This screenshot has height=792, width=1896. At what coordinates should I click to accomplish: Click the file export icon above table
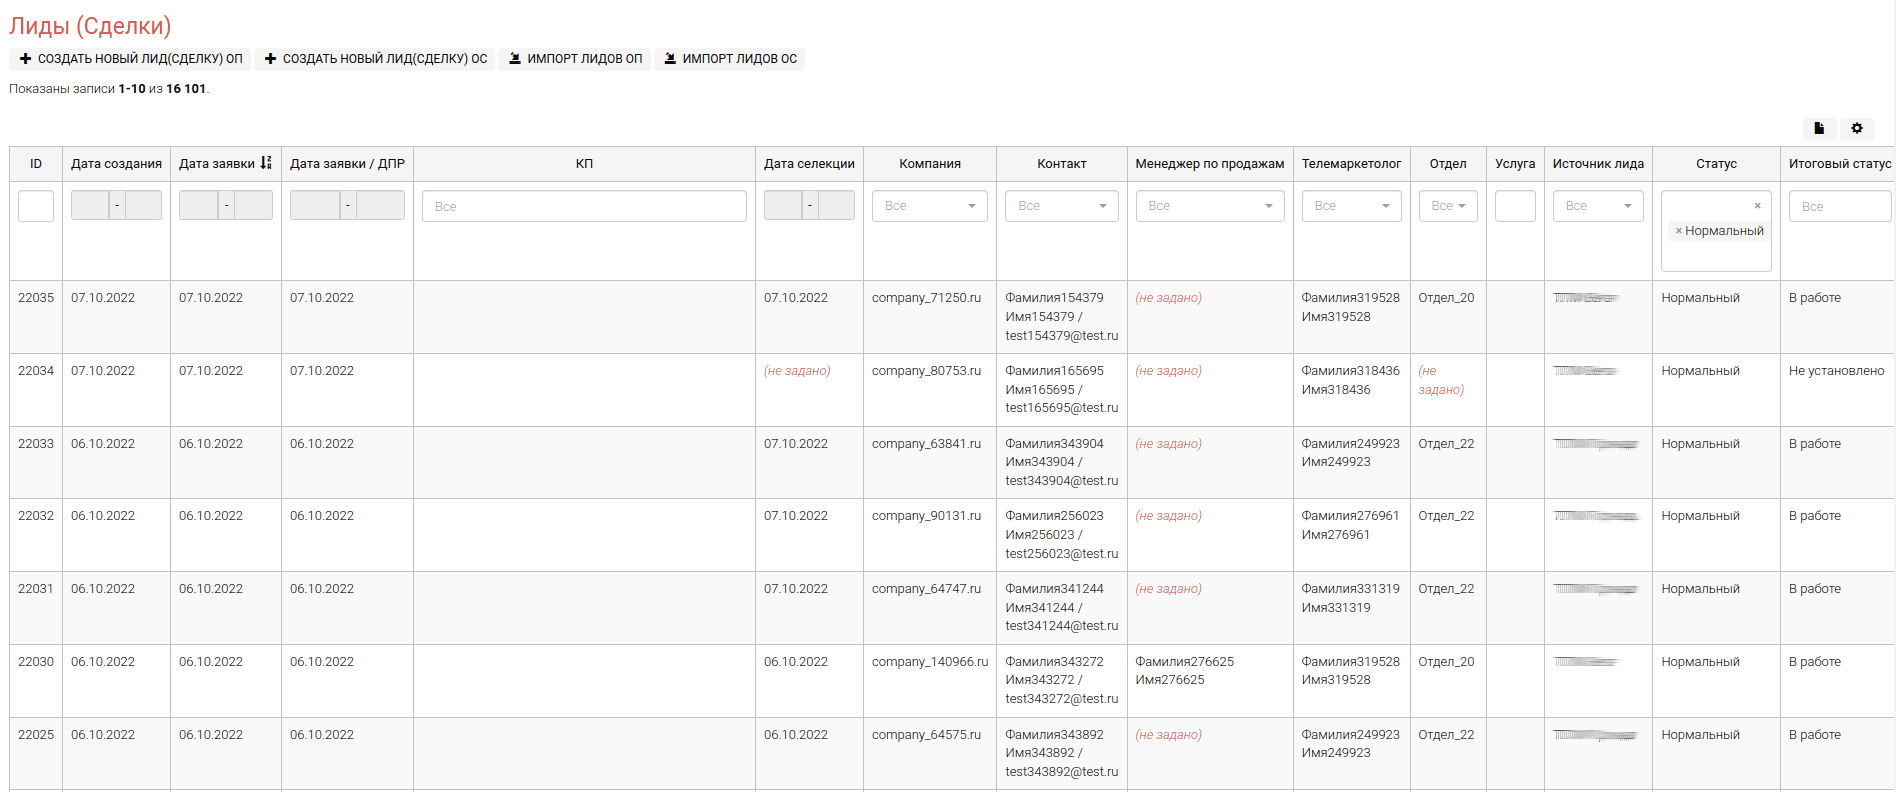pos(1819,128)
